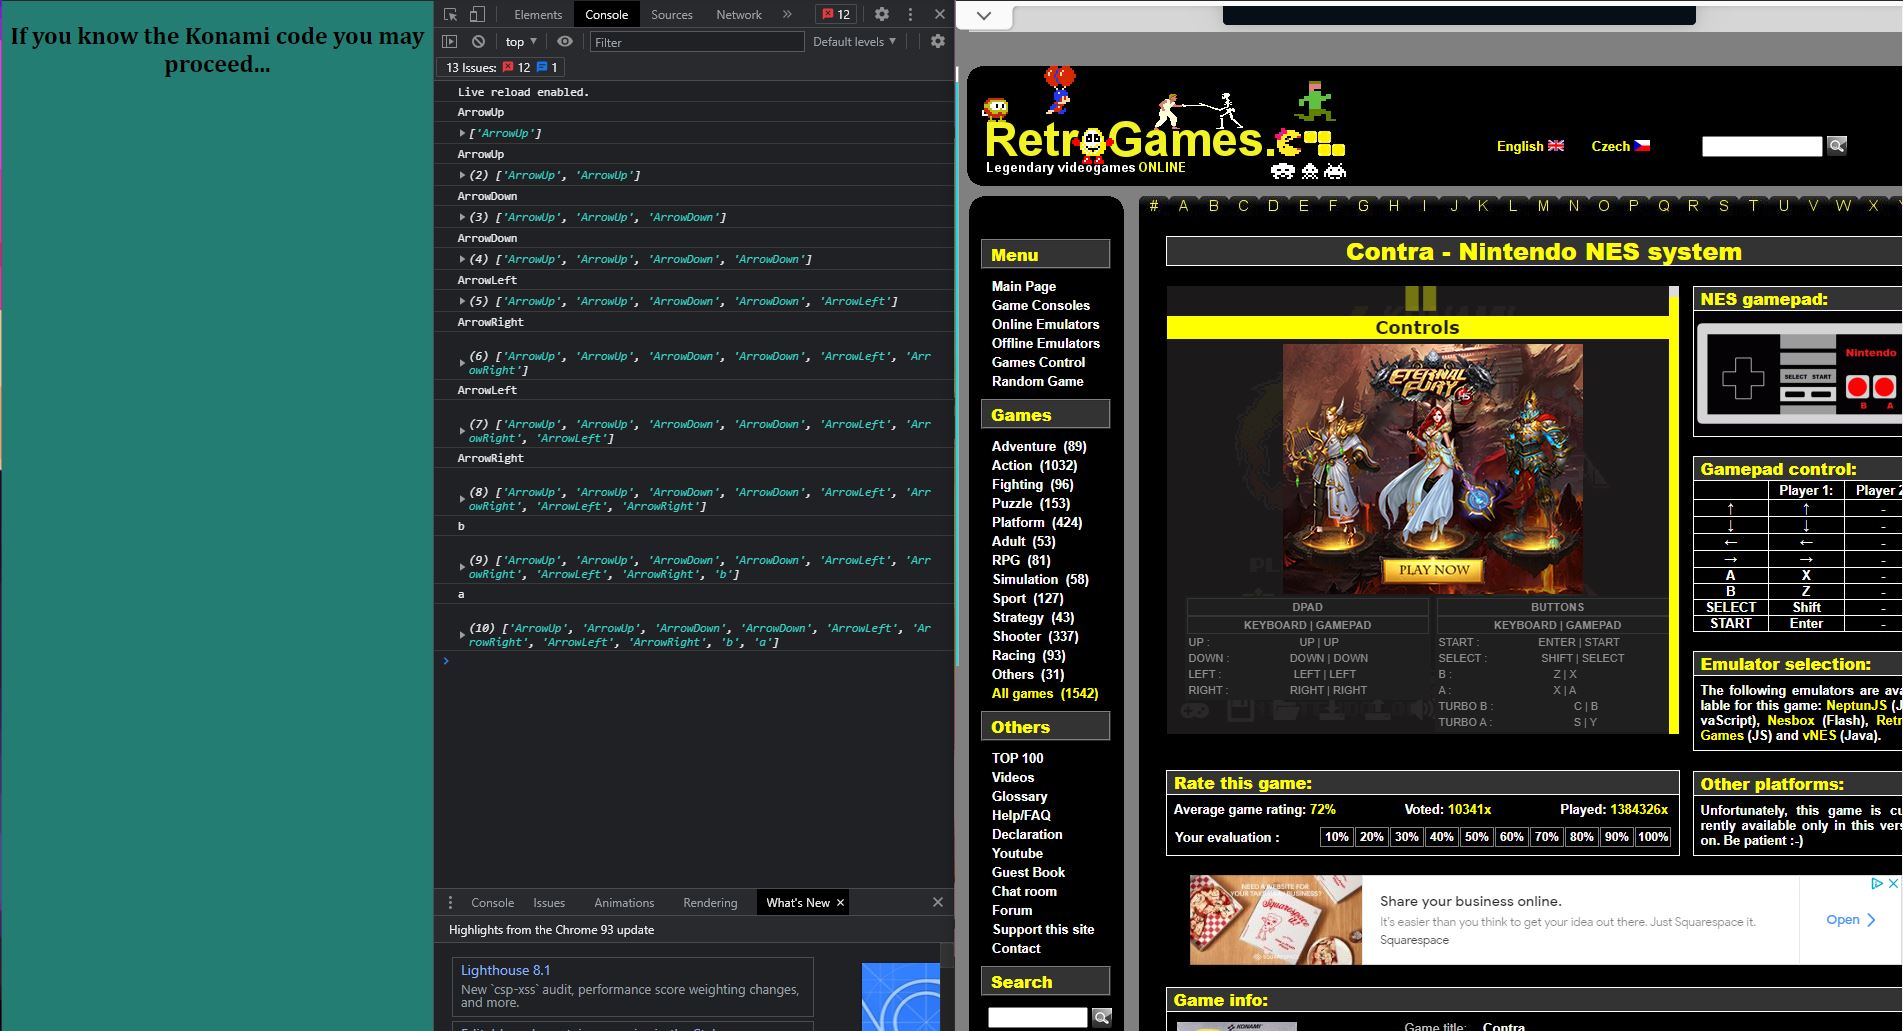Open the All games (1542) link
1903x1031 pixels.
(x=1045, y=693)
